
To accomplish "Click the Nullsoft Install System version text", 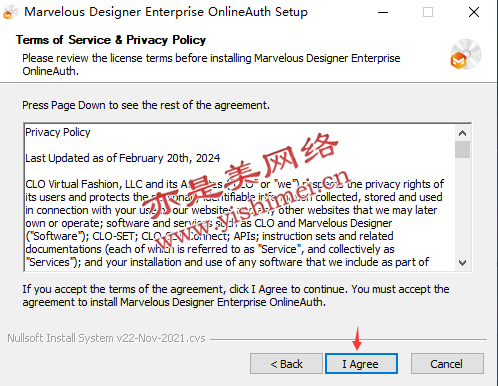I will click(106, 338).
